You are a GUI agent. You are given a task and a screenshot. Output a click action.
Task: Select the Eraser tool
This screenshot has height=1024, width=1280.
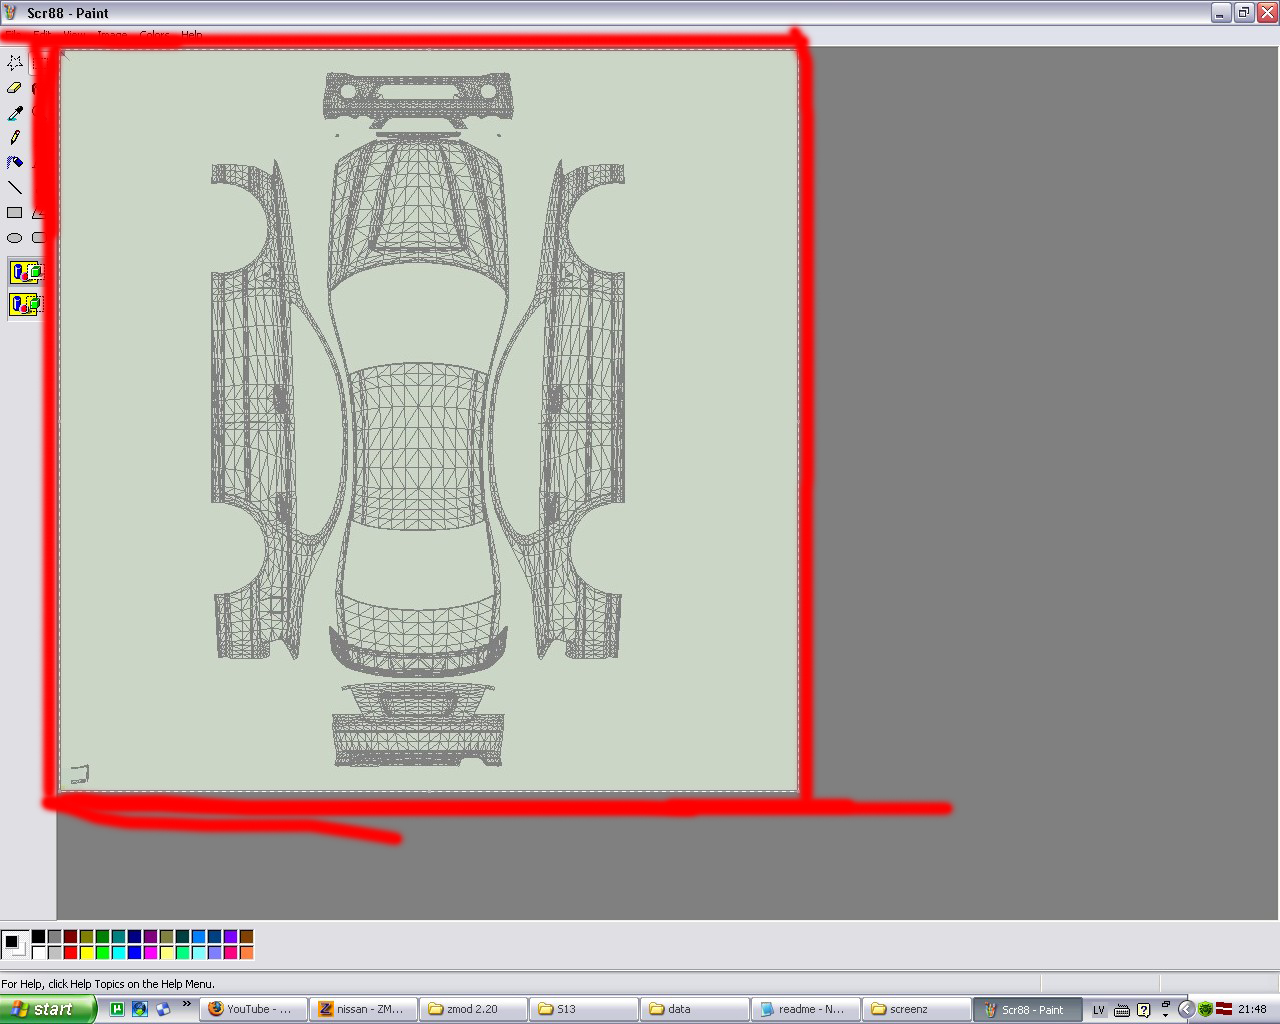(x=15, y=88)
